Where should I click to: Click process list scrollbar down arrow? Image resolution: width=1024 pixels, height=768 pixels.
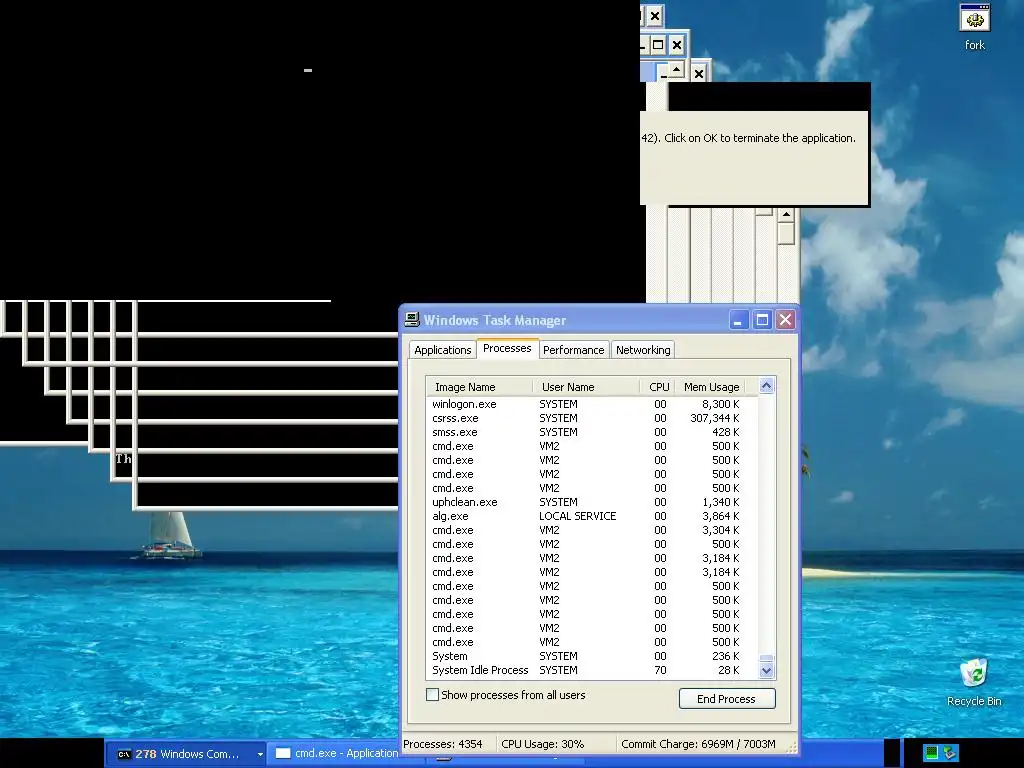(x=767, y=671)
